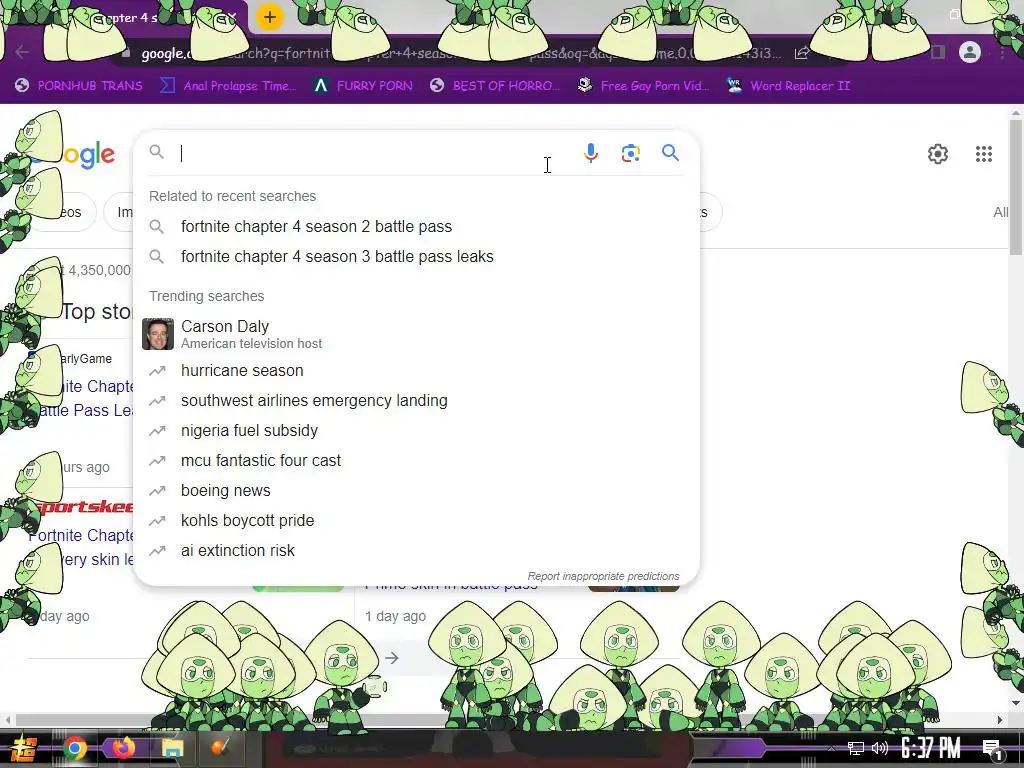Screen dimensions: 1024x768
Task: Click the volume icon in system tray
Action: click(x=880, y=748)
